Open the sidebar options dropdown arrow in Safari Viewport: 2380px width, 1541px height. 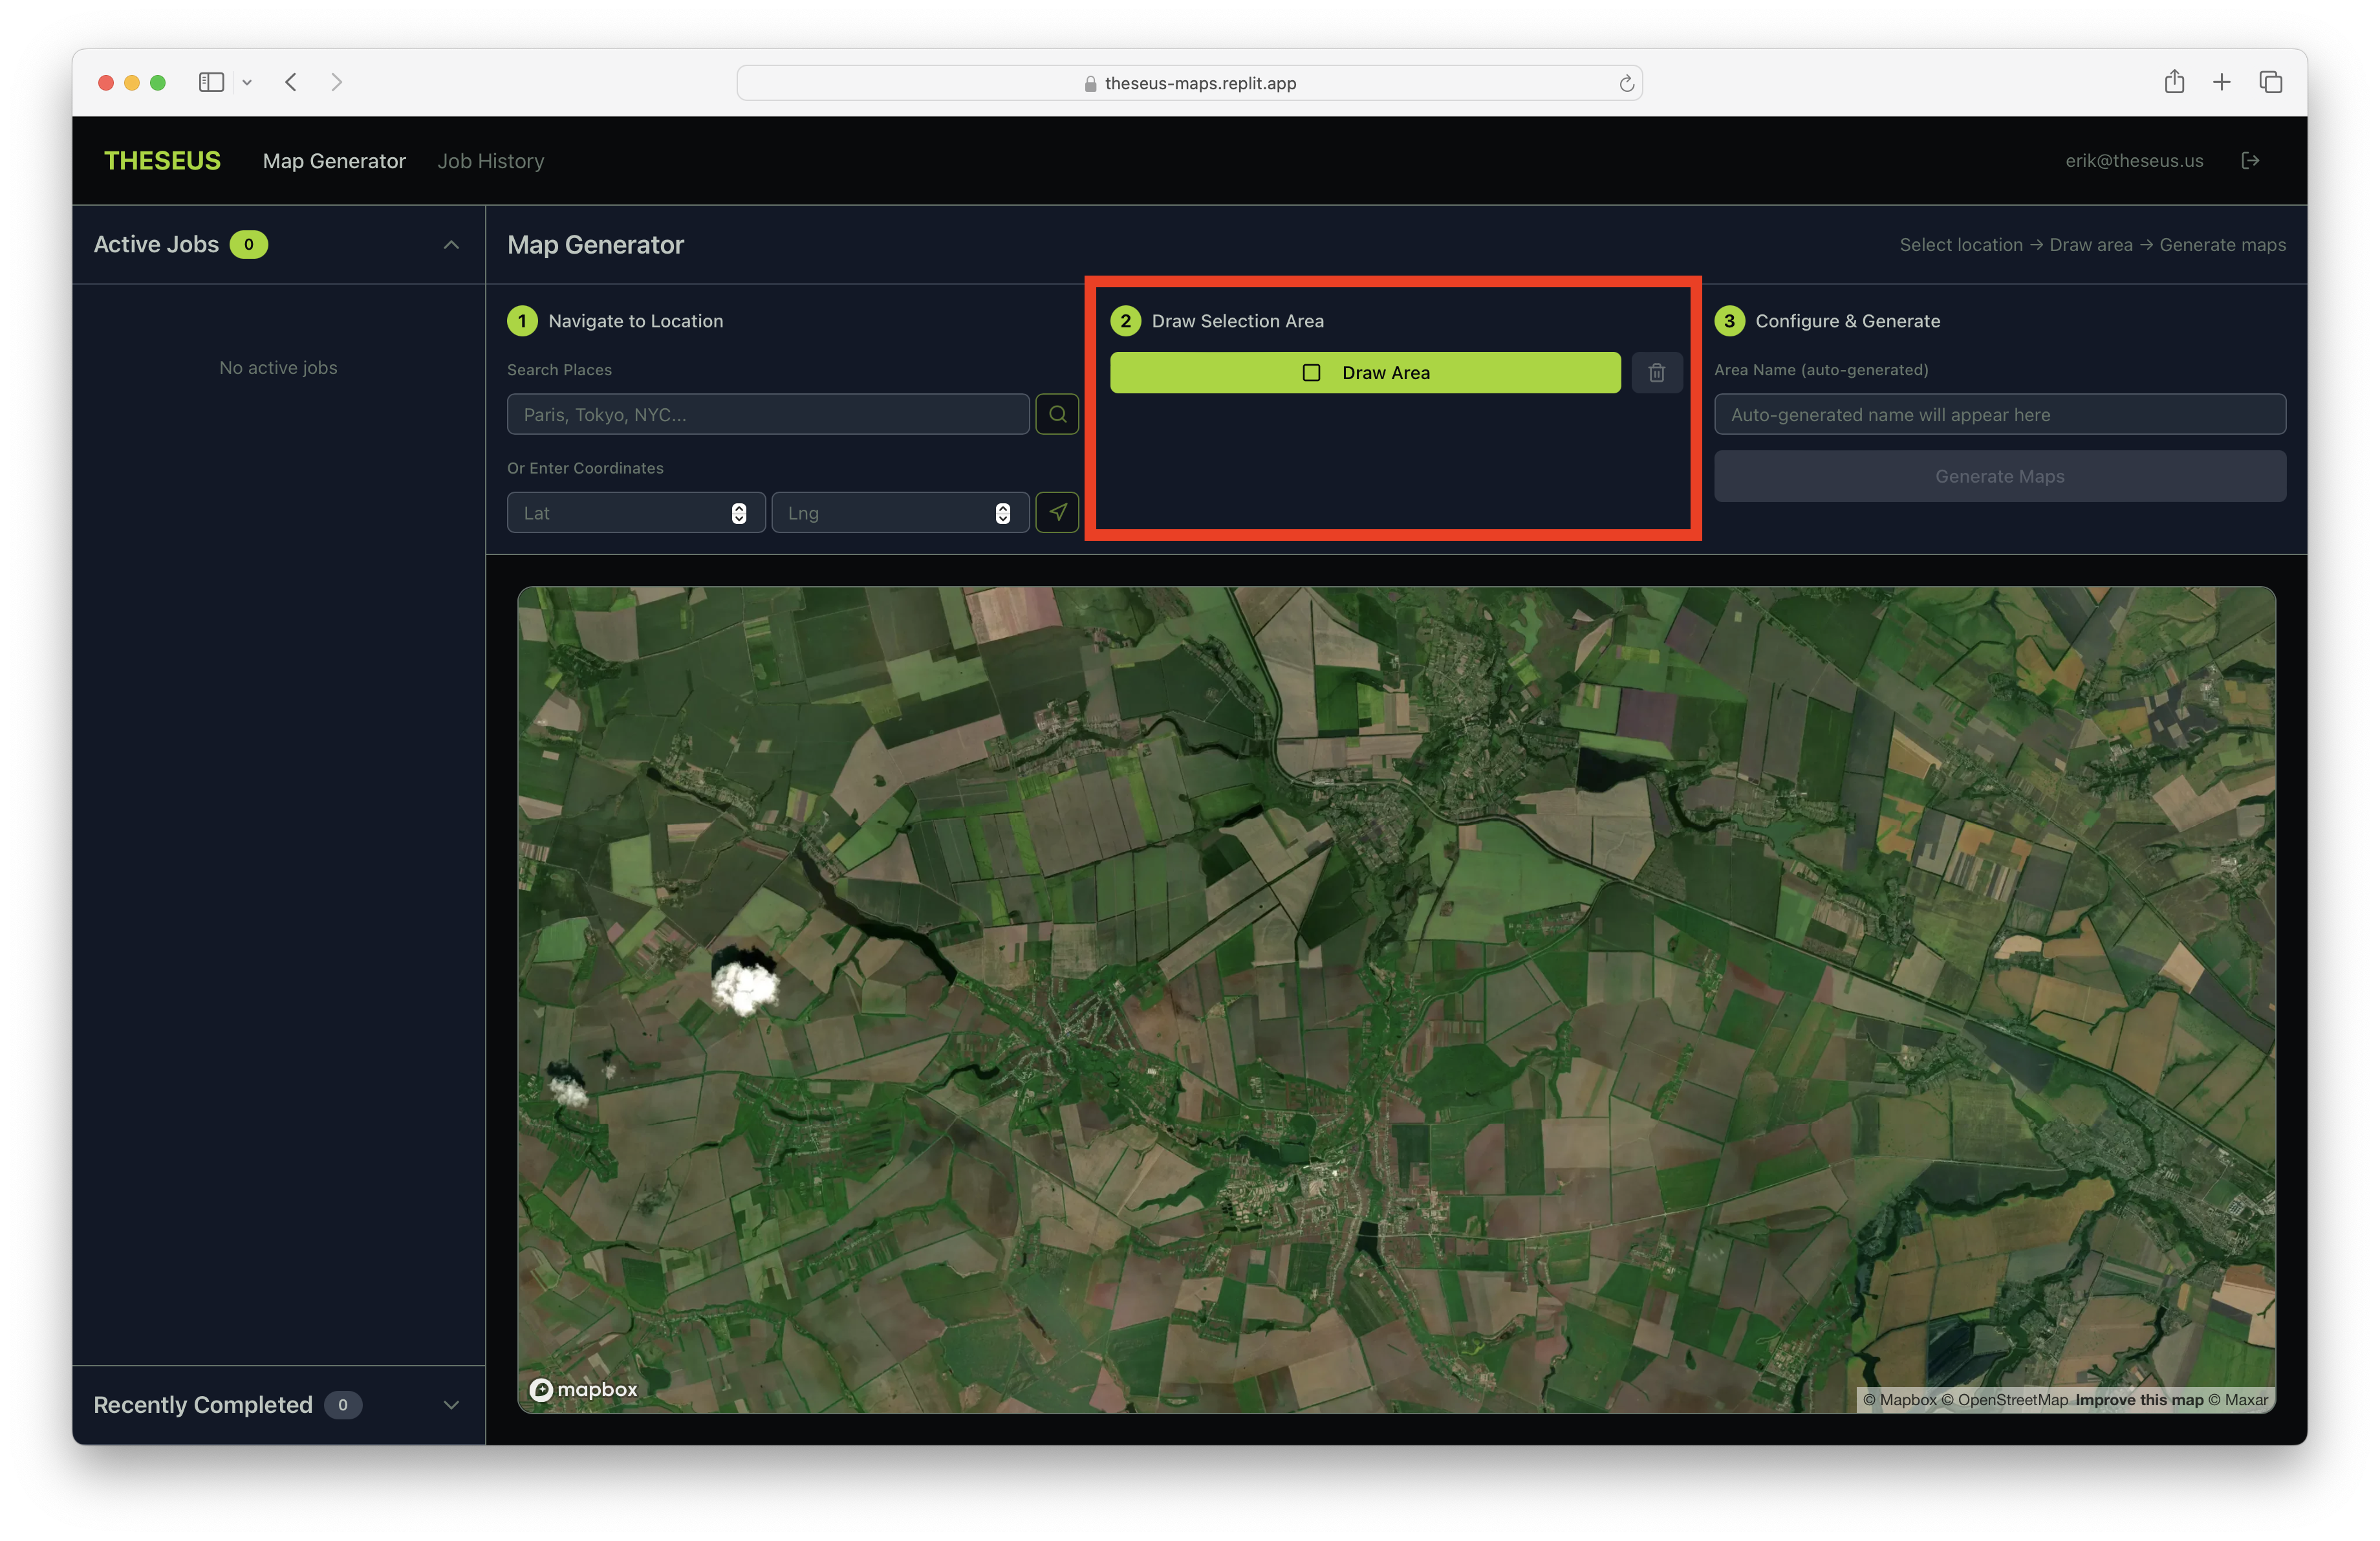247,83
